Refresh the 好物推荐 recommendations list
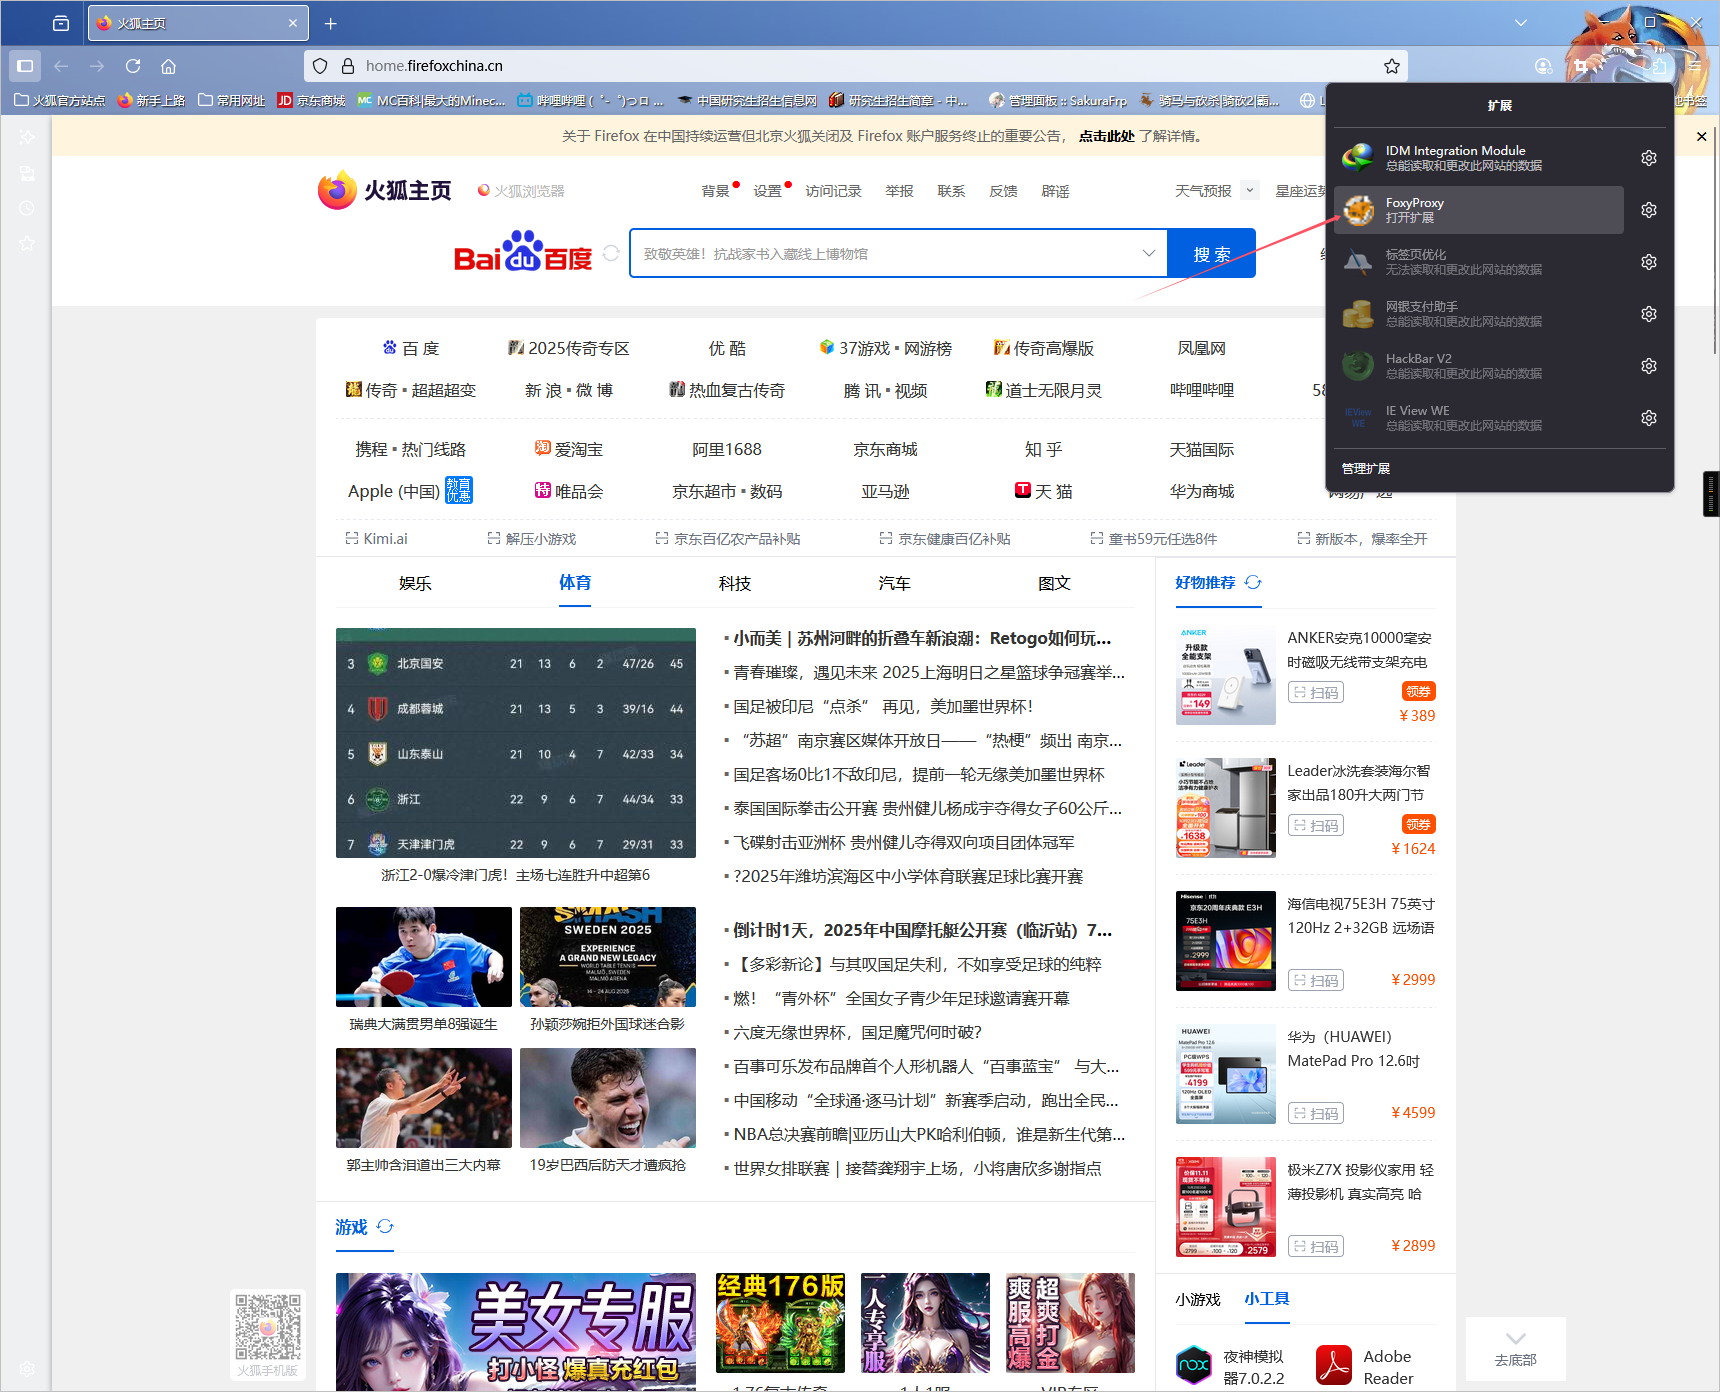Viewport: 1720px width, 1392px height. (x=1253, y=583)
